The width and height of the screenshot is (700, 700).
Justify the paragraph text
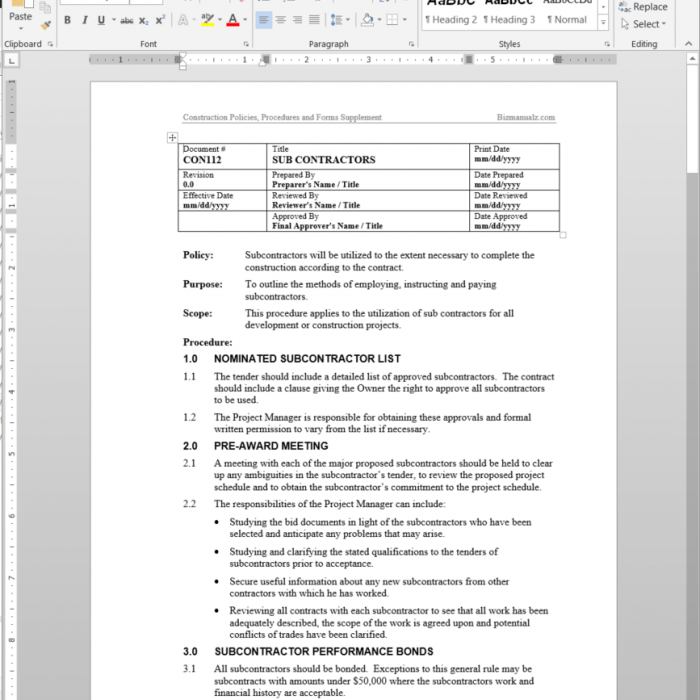314,20
